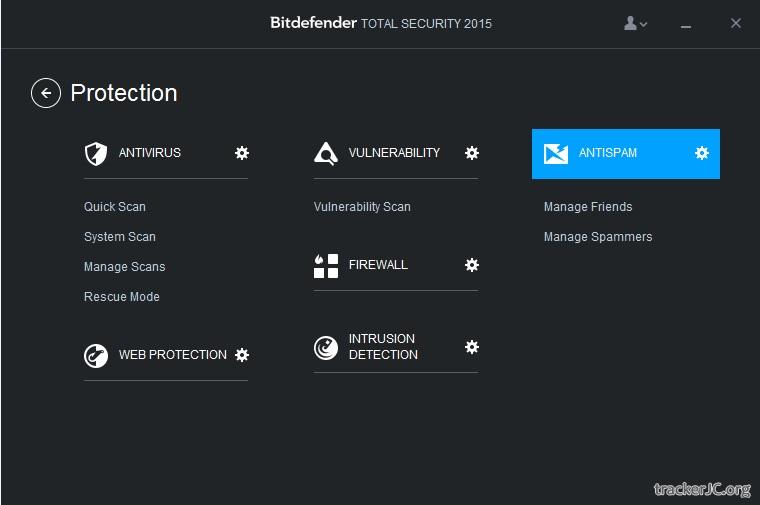Open Manage Scans

(125, 267)
